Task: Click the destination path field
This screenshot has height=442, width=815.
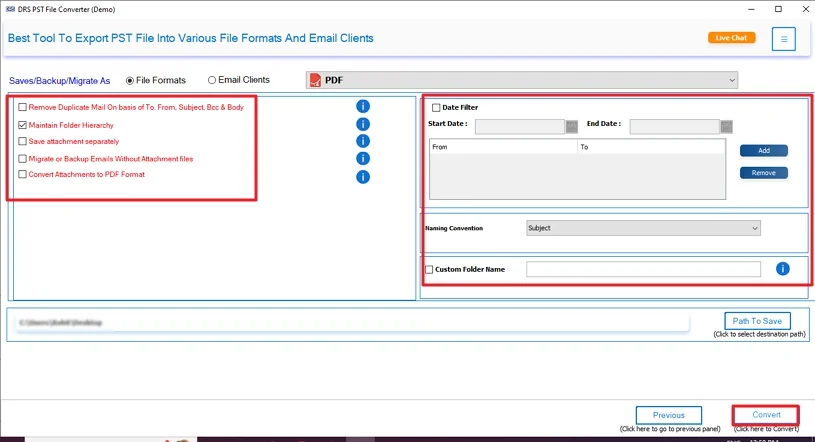Action: point(351,323)
